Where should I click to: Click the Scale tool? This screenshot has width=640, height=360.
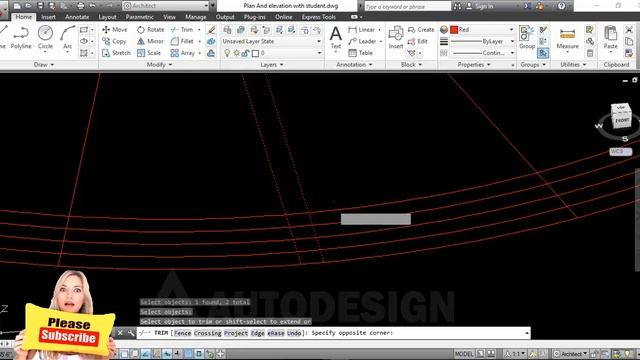pyautogui.click(x=149, y=53)
